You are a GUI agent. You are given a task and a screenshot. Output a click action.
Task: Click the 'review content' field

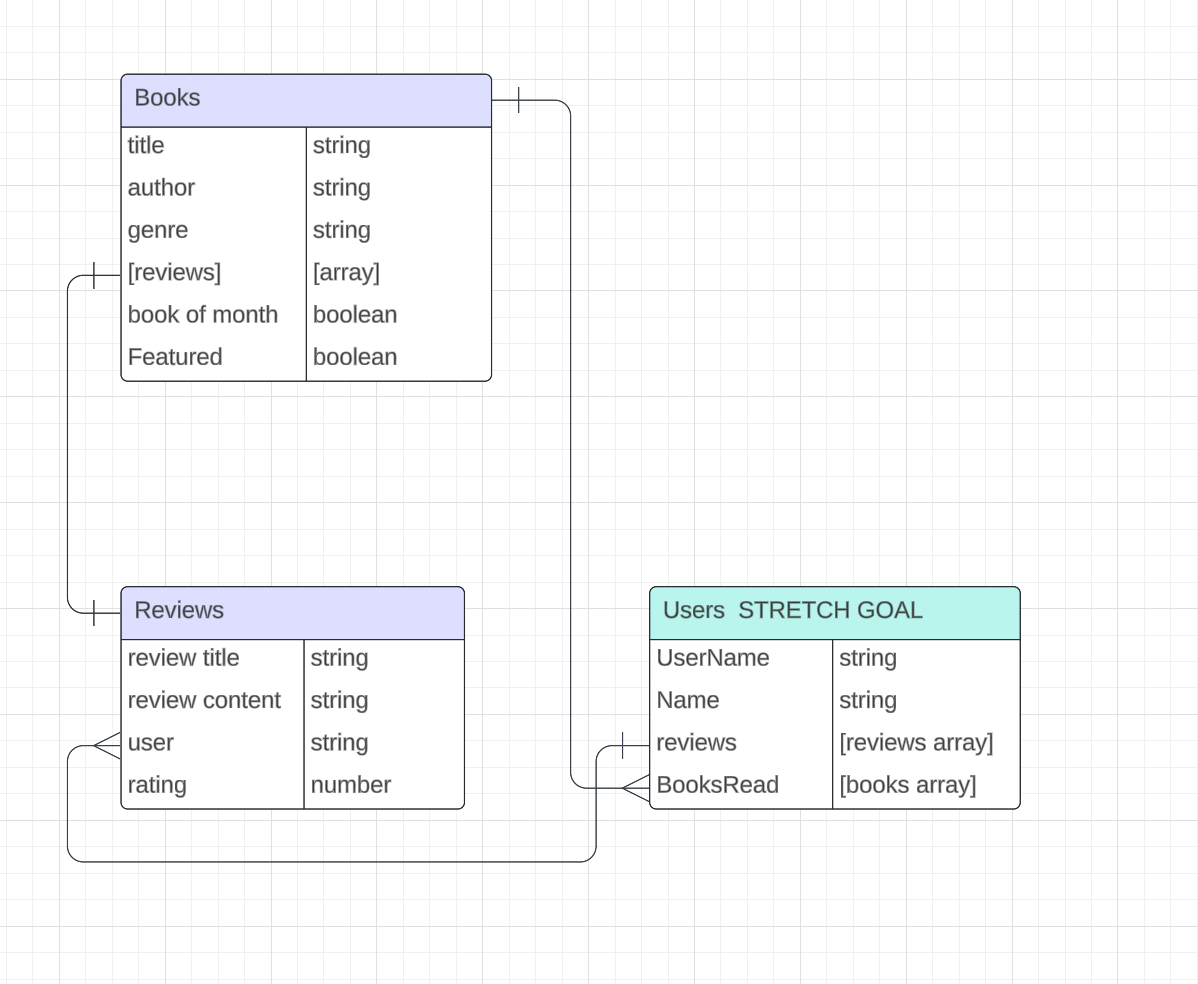(x=204, y=700)
